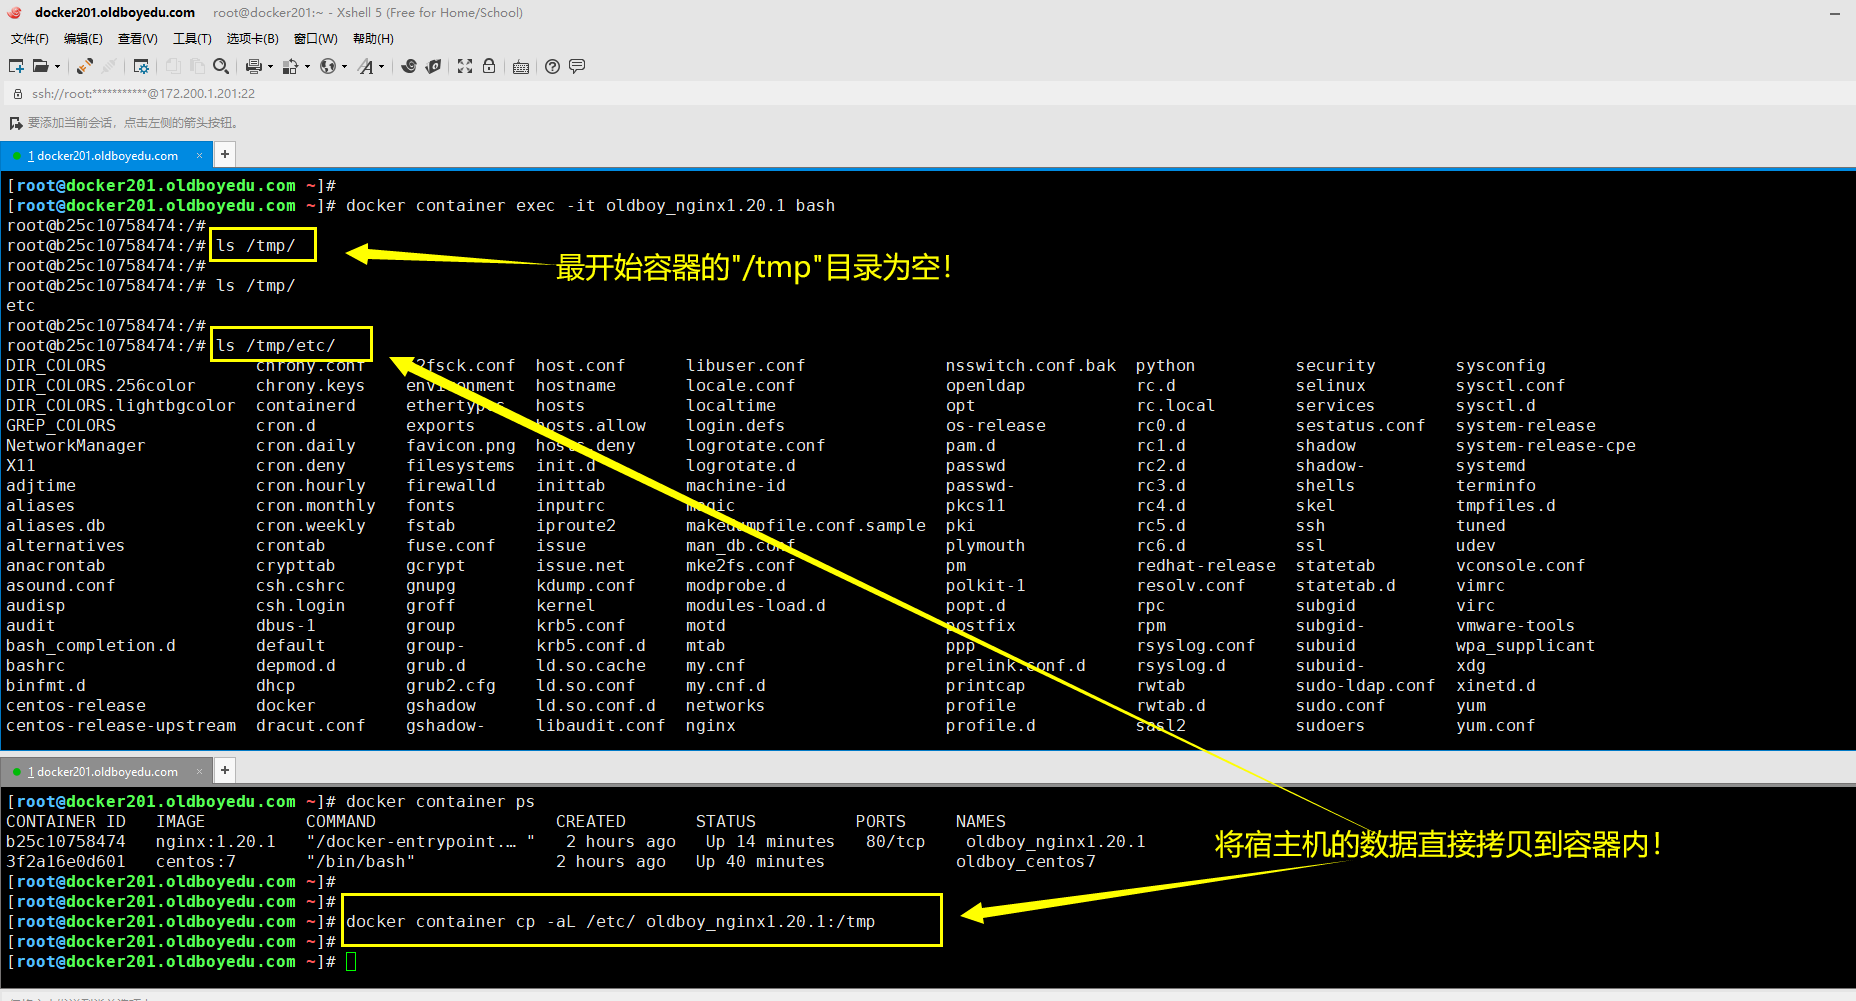Click the speech bubble feedback icon
This screenshot has width=1856, height=1001.
click(x=577, y=66)
